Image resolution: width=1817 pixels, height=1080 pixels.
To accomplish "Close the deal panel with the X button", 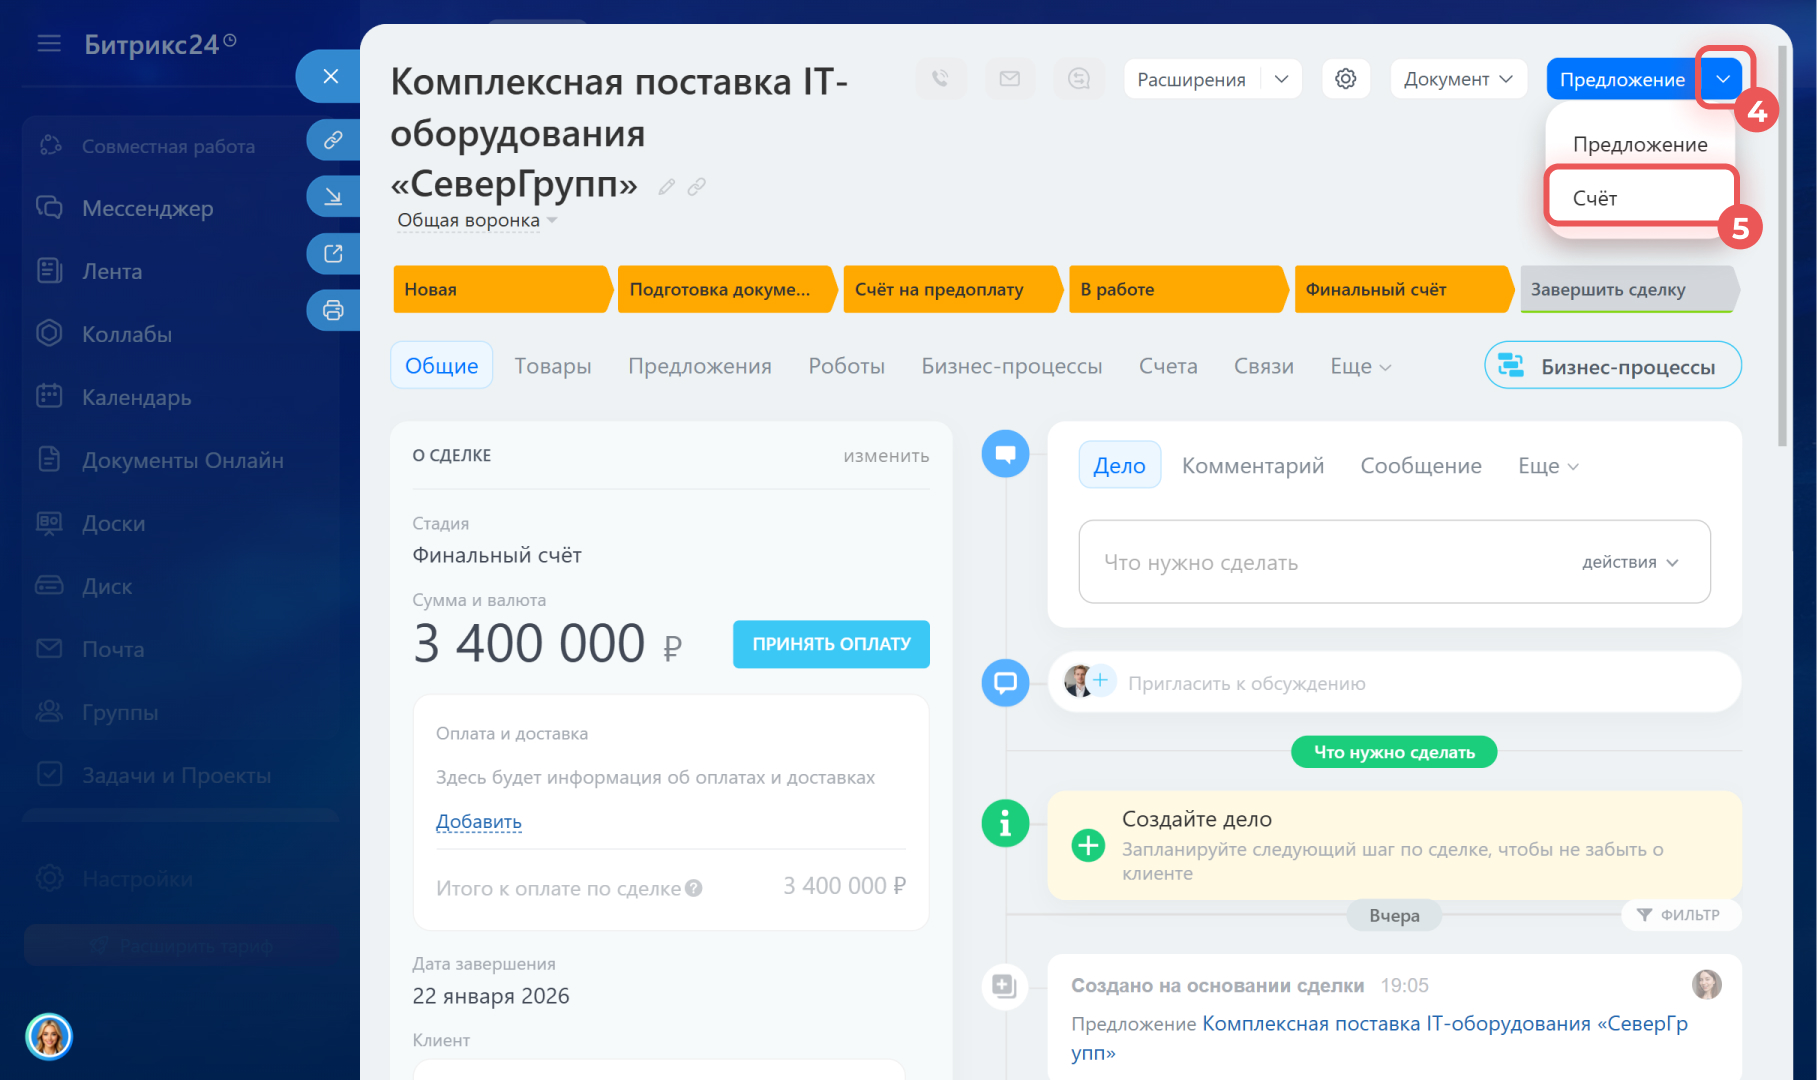I will click(331, 76).
